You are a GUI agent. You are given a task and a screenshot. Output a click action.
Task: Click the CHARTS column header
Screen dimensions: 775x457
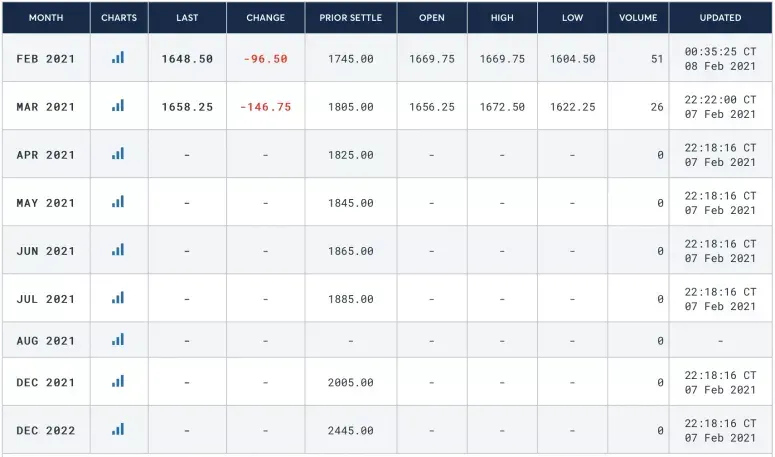point(119,18)
